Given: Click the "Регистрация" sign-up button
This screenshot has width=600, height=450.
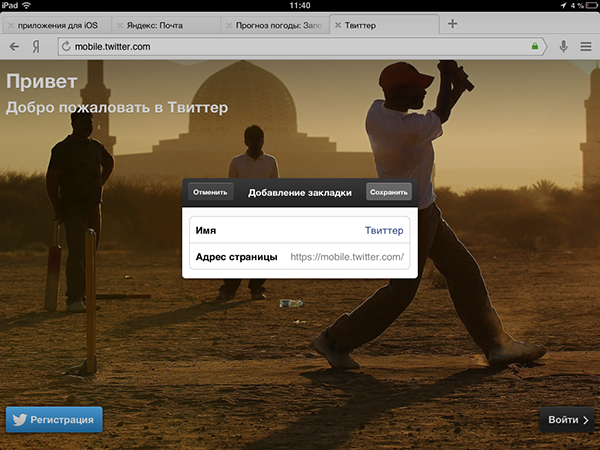Looking at the screenshot, I should 54,420.
